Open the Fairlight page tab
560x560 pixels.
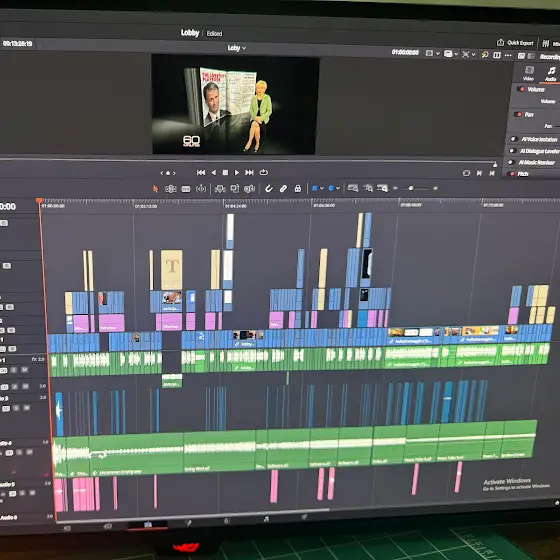[266, 519]
